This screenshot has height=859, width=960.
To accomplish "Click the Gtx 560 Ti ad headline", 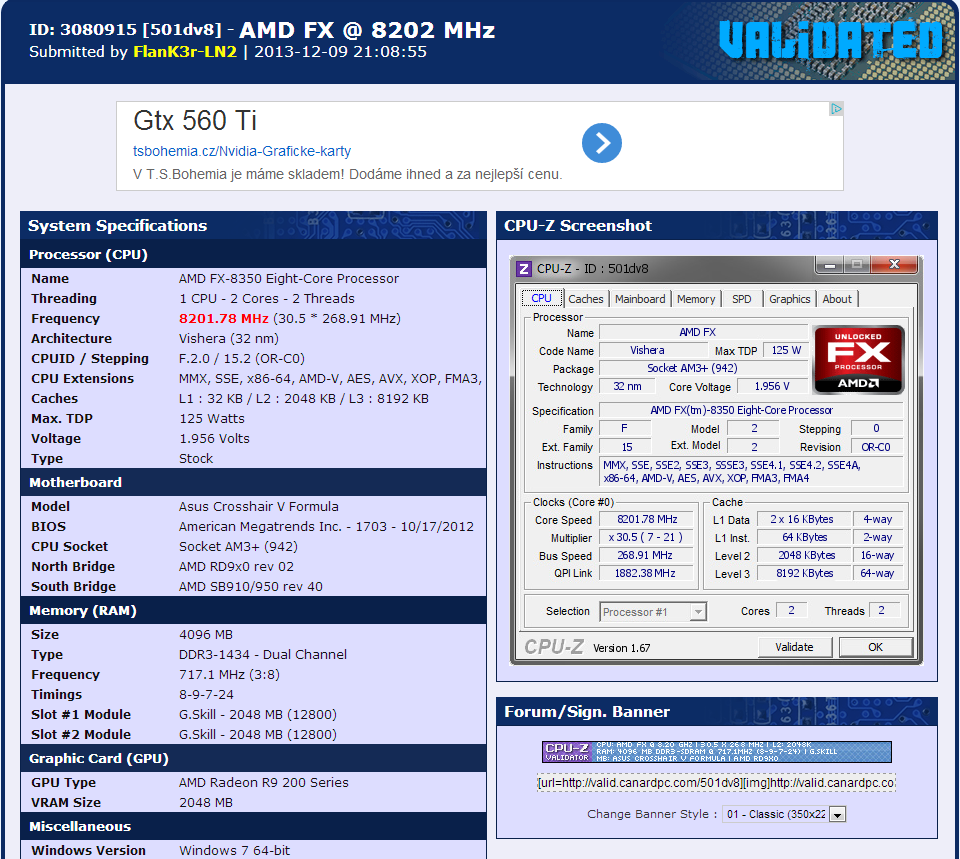I will [x=195, y=120].
